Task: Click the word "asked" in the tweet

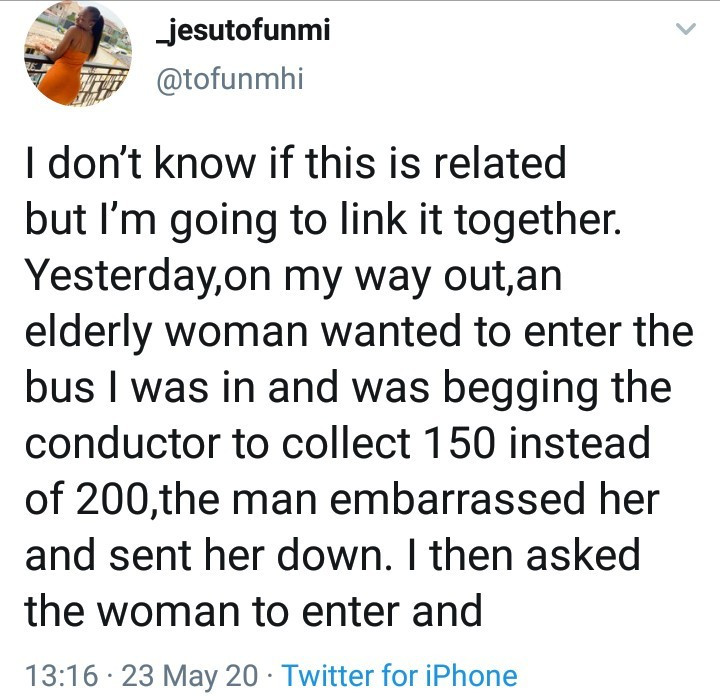Action: pos(583,555)
